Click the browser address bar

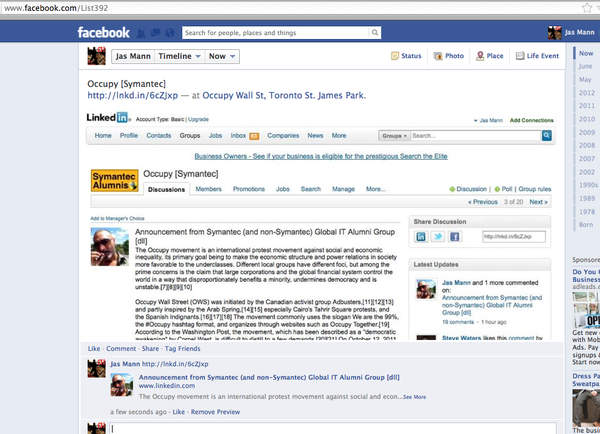(291, 8)
